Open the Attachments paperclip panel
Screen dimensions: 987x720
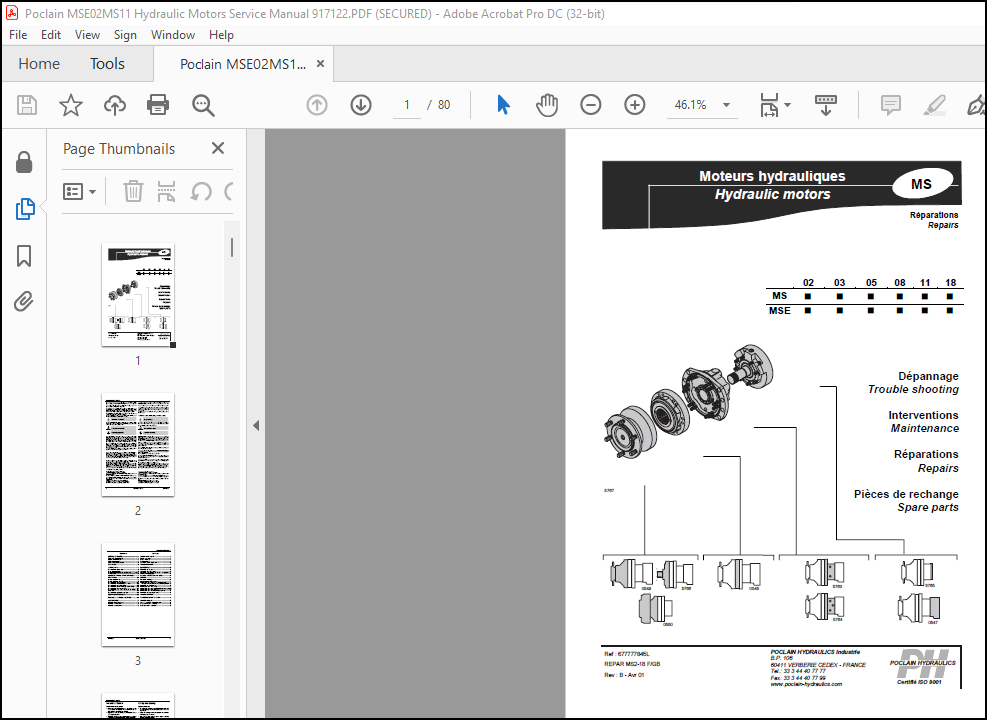(x=24, y=301)
